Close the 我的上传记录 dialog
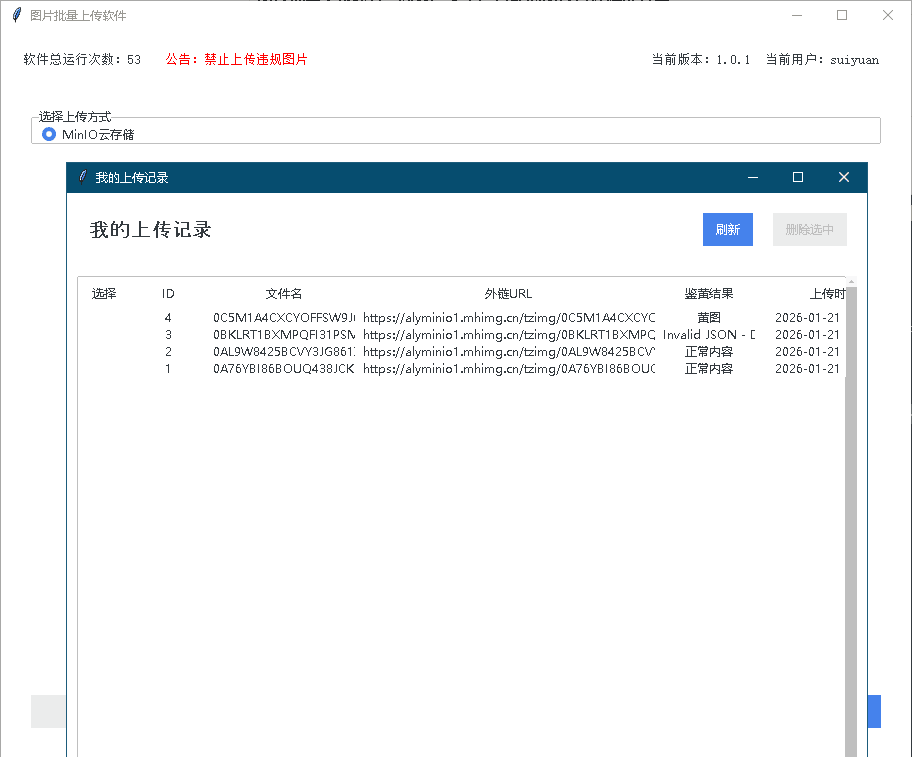The height and width of the screenshot is (757, 912). (843, 177)
